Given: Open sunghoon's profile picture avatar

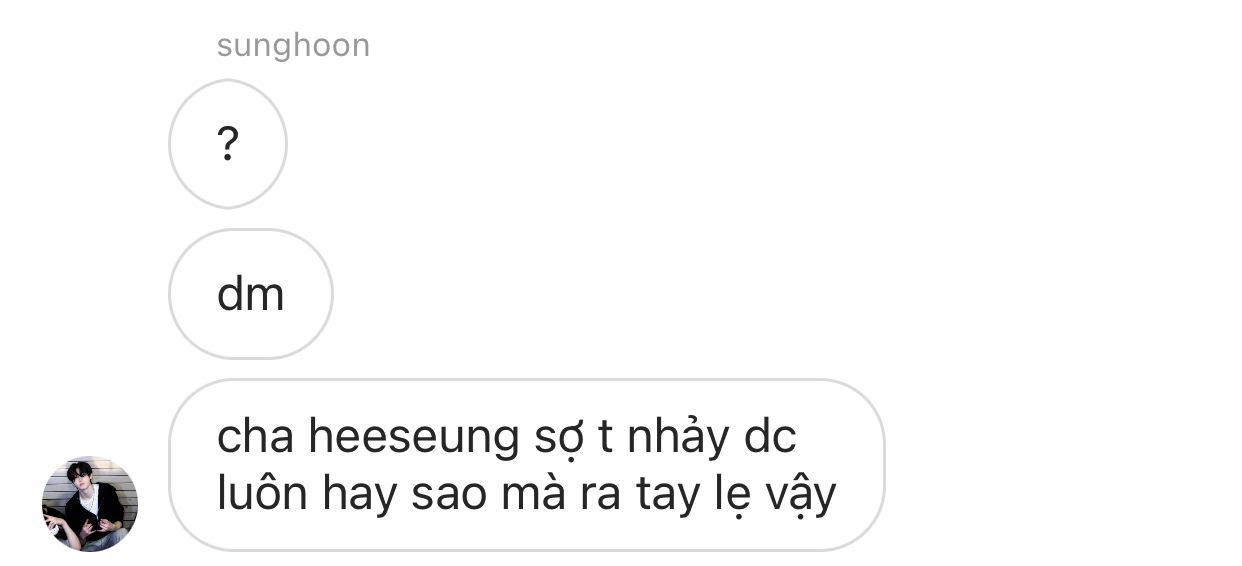Looking at the screenshot, I should point(90,504).
